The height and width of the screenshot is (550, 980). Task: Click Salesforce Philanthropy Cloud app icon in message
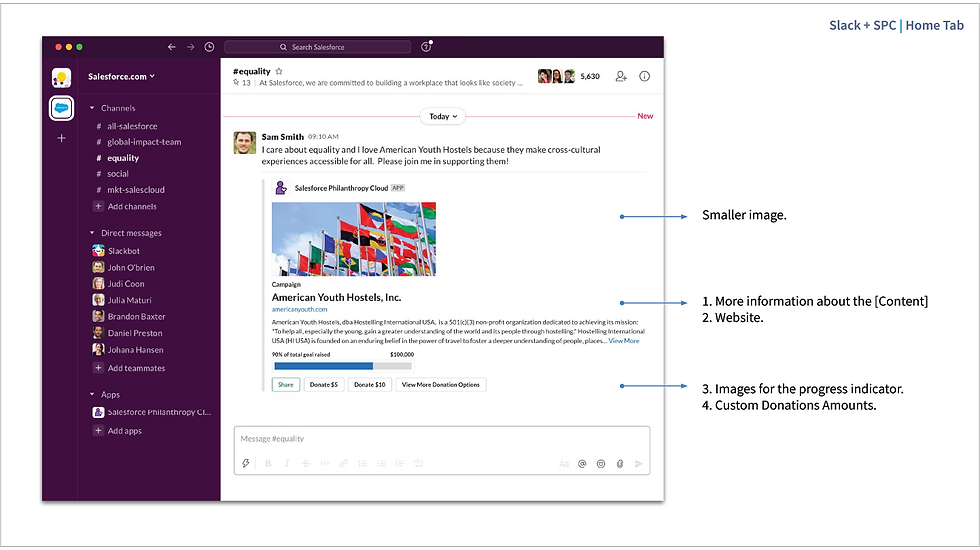[x=281, y=188]
